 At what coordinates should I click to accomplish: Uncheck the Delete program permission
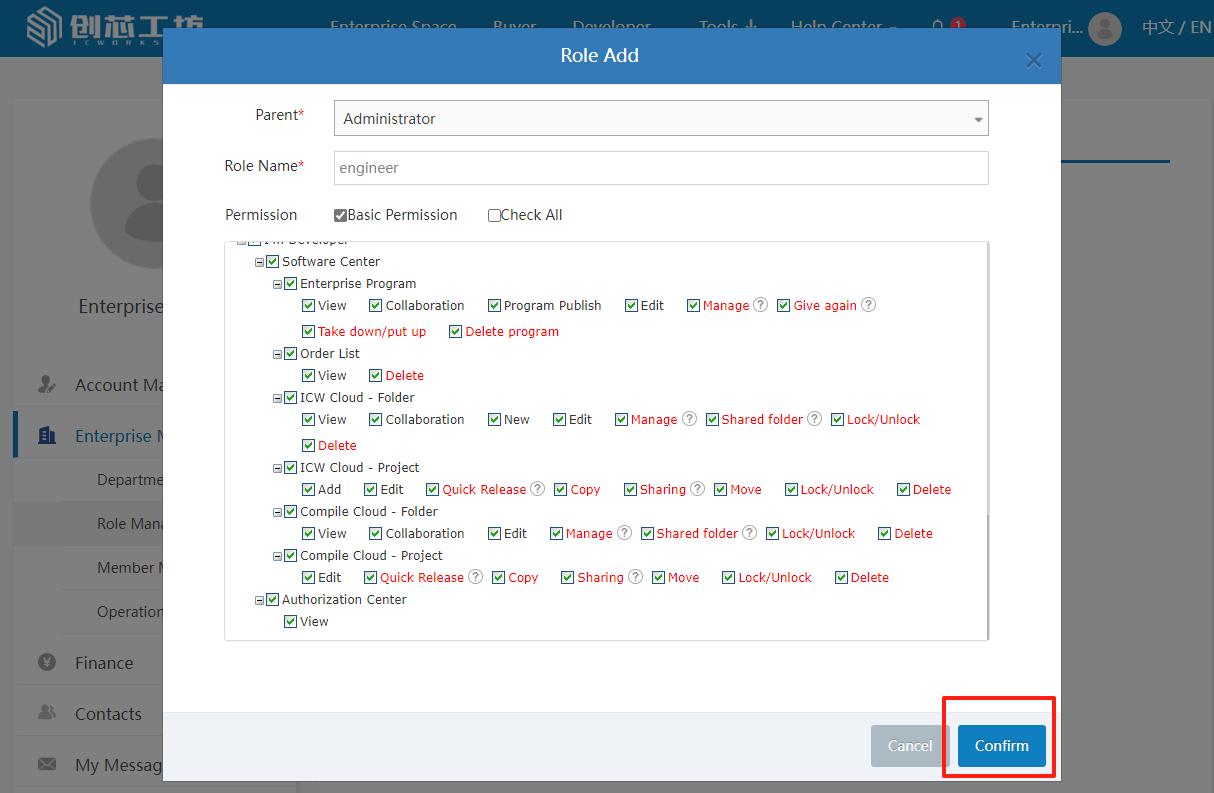456,331
